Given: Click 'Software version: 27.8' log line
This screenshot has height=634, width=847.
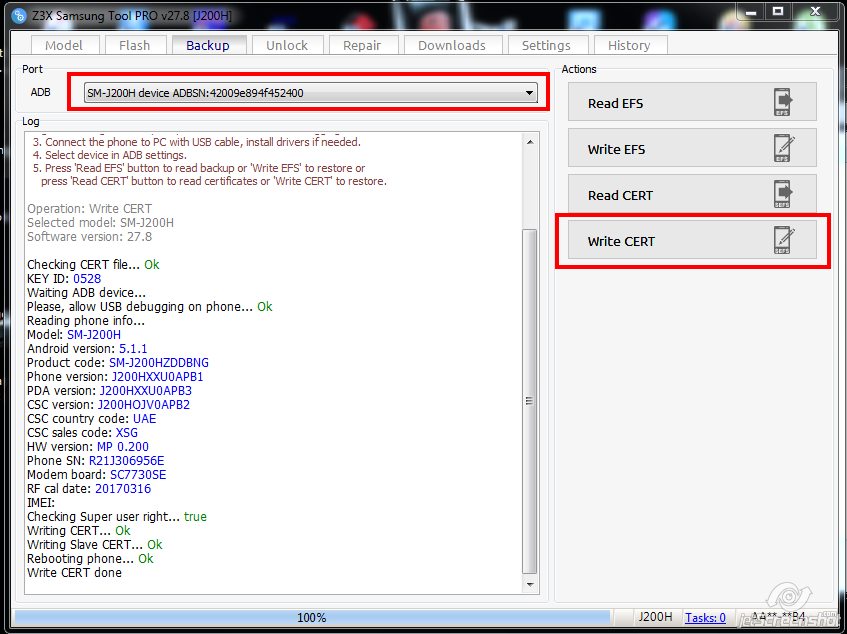Looking at the screenshot, I should click(90, 237).
